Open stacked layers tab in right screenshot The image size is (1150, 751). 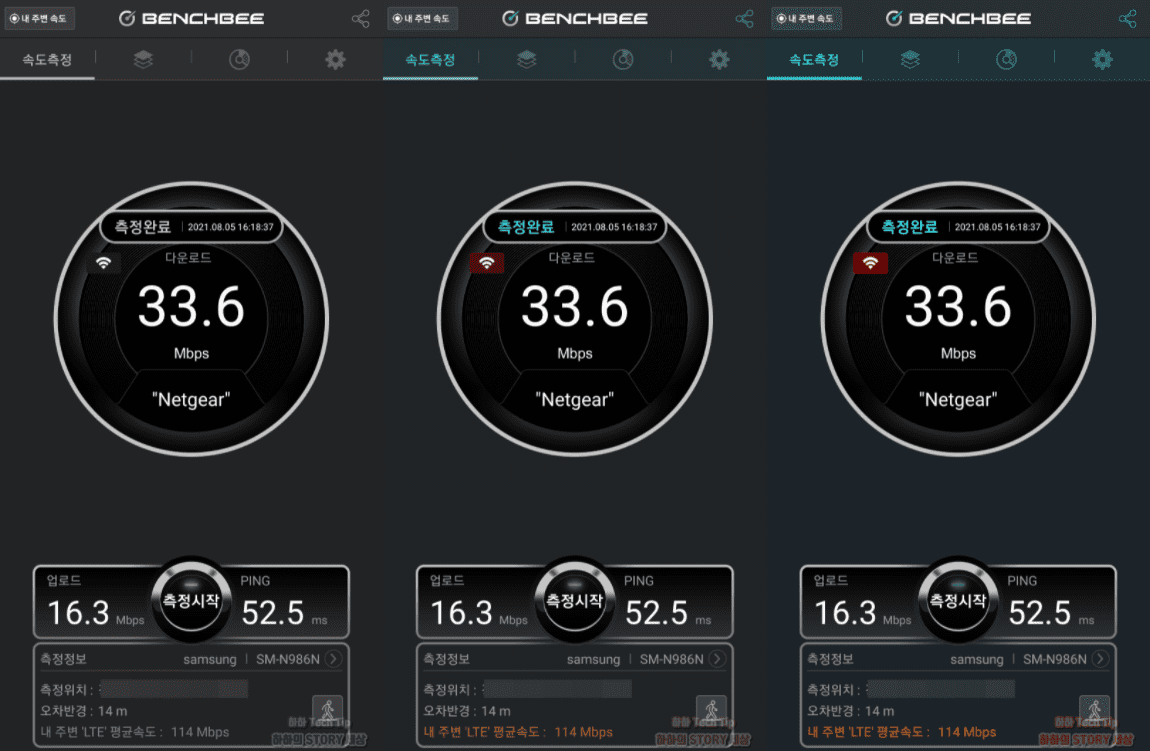tap(910, 59)
